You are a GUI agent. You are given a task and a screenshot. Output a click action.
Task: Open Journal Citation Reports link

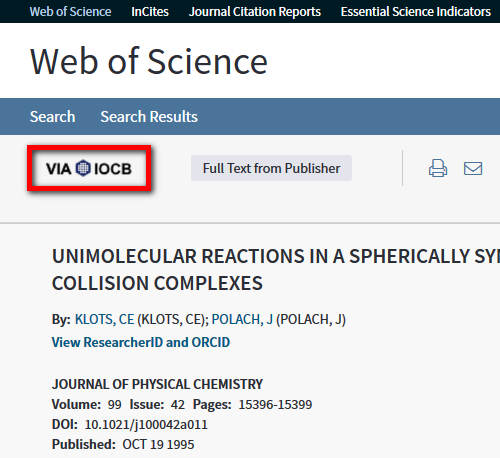[x=255, y=12]
